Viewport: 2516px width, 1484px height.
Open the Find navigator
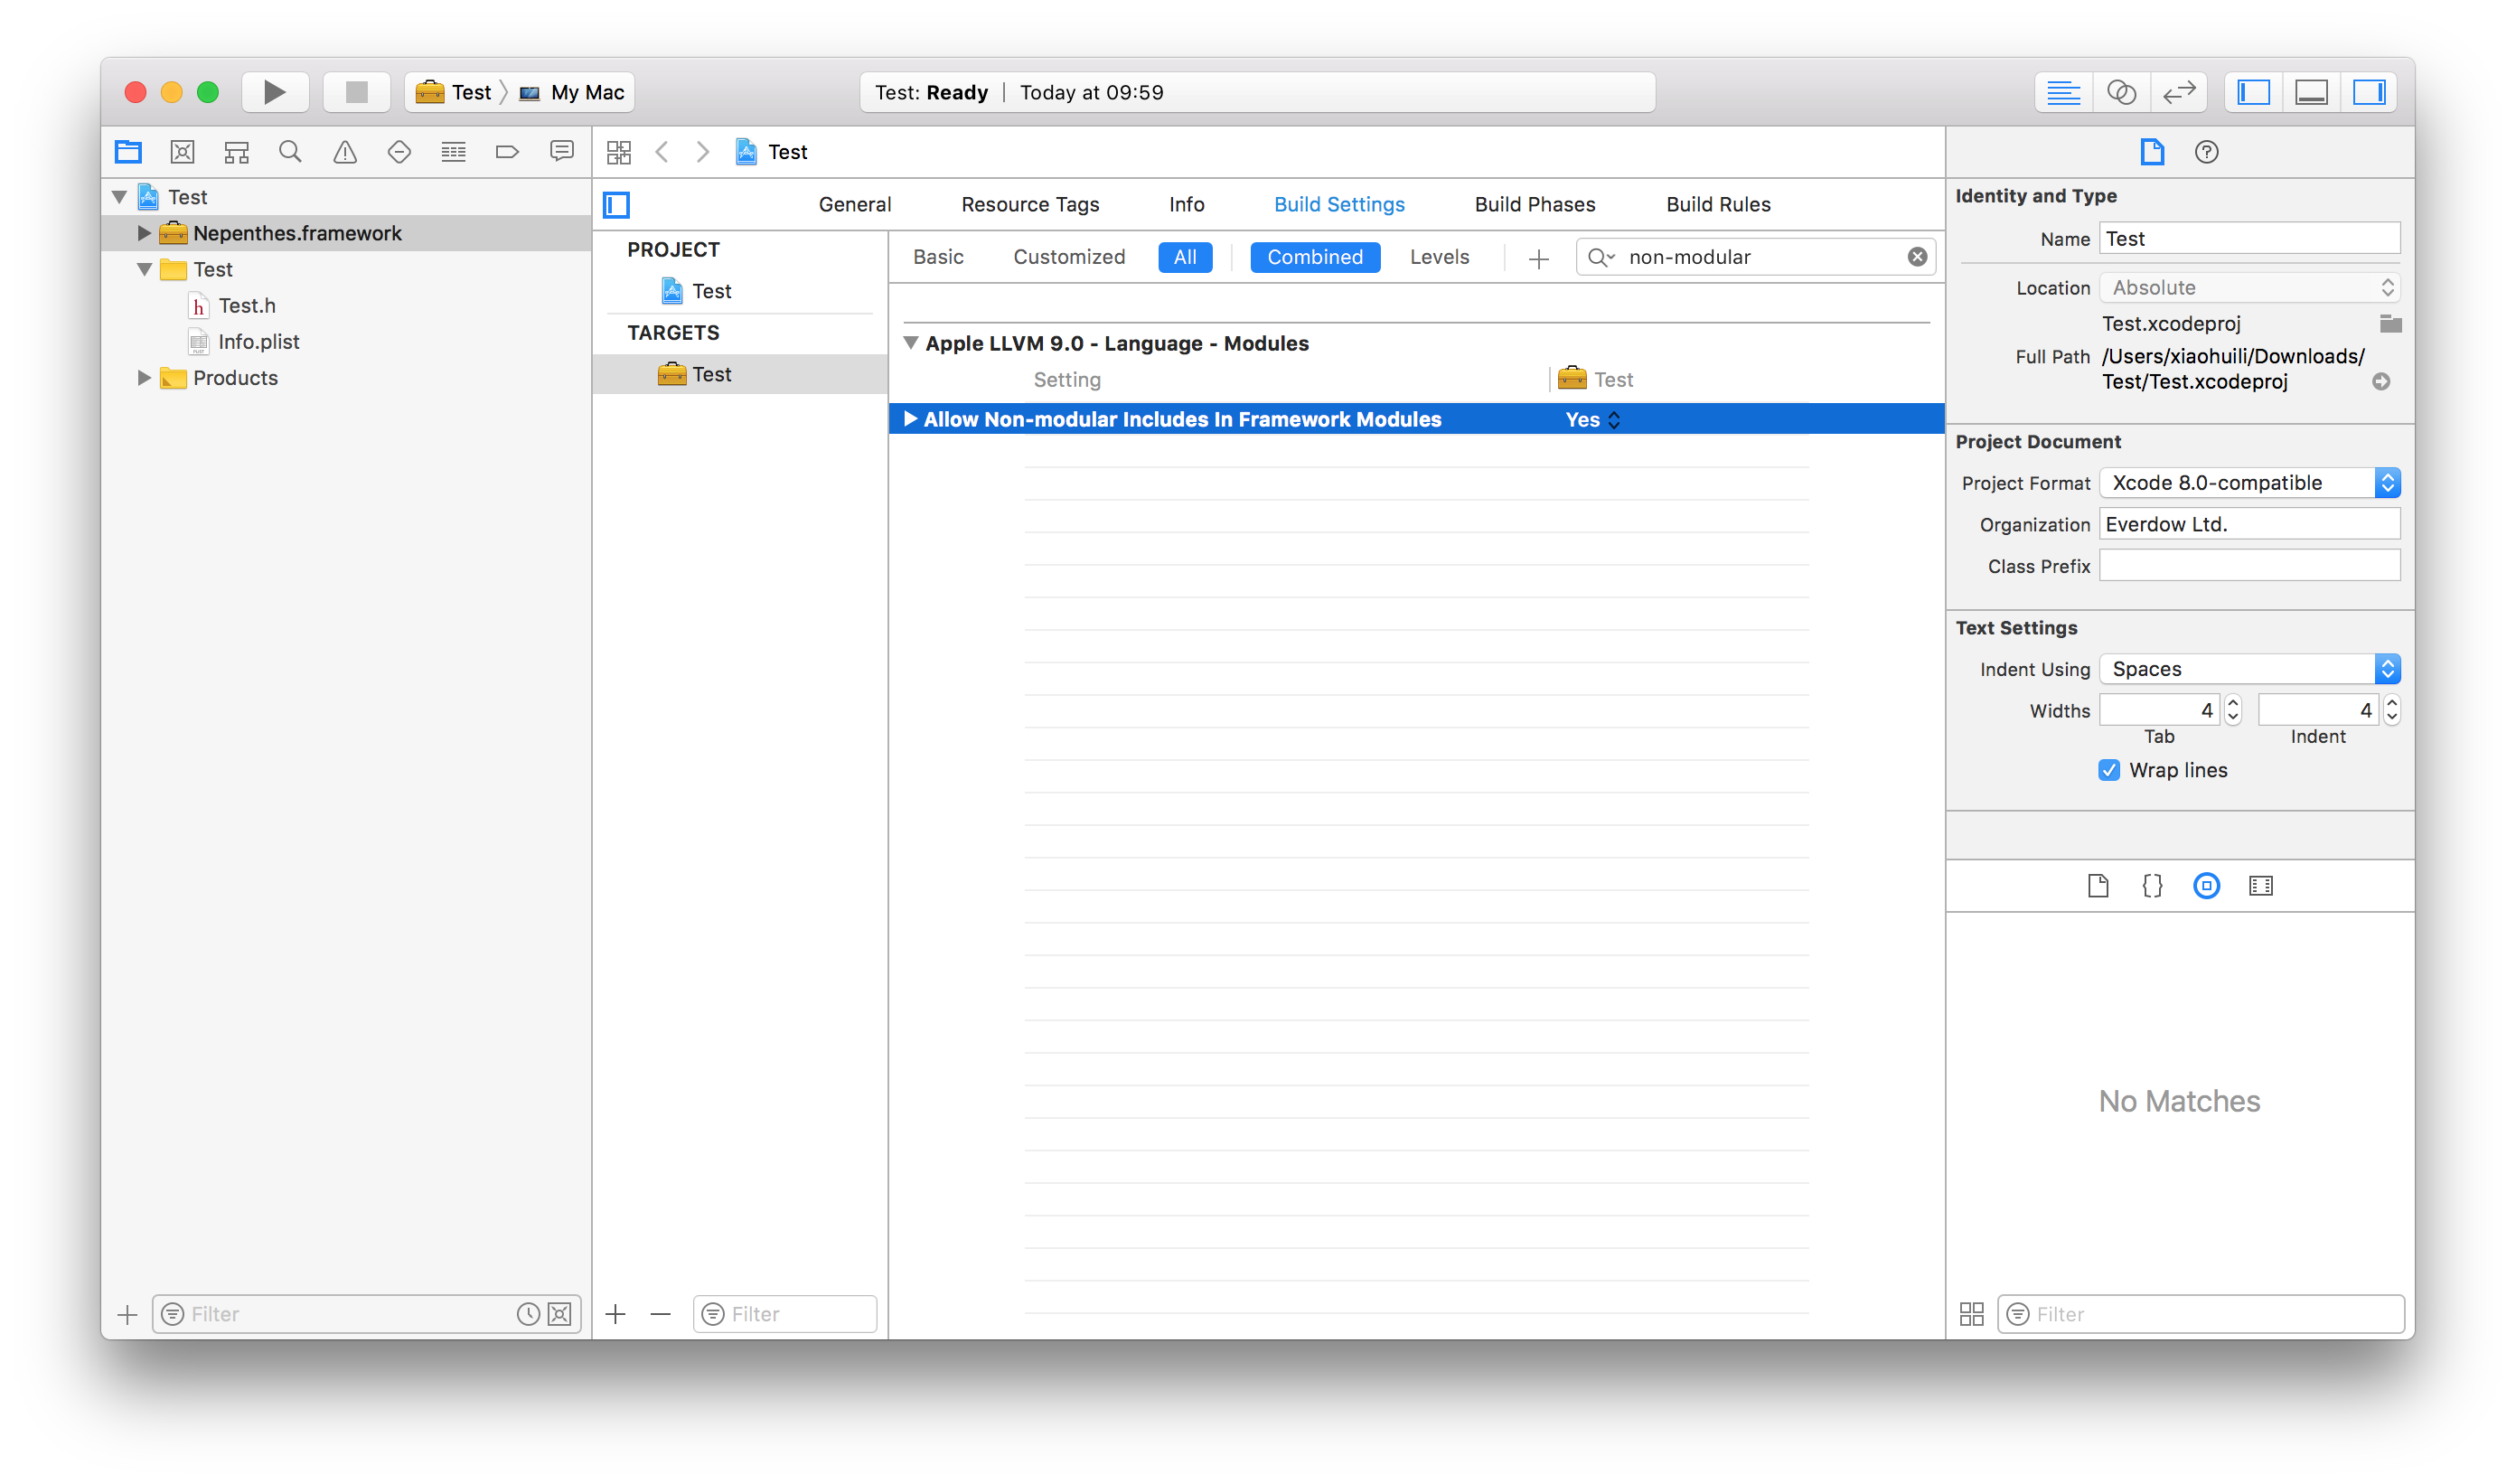290,152
